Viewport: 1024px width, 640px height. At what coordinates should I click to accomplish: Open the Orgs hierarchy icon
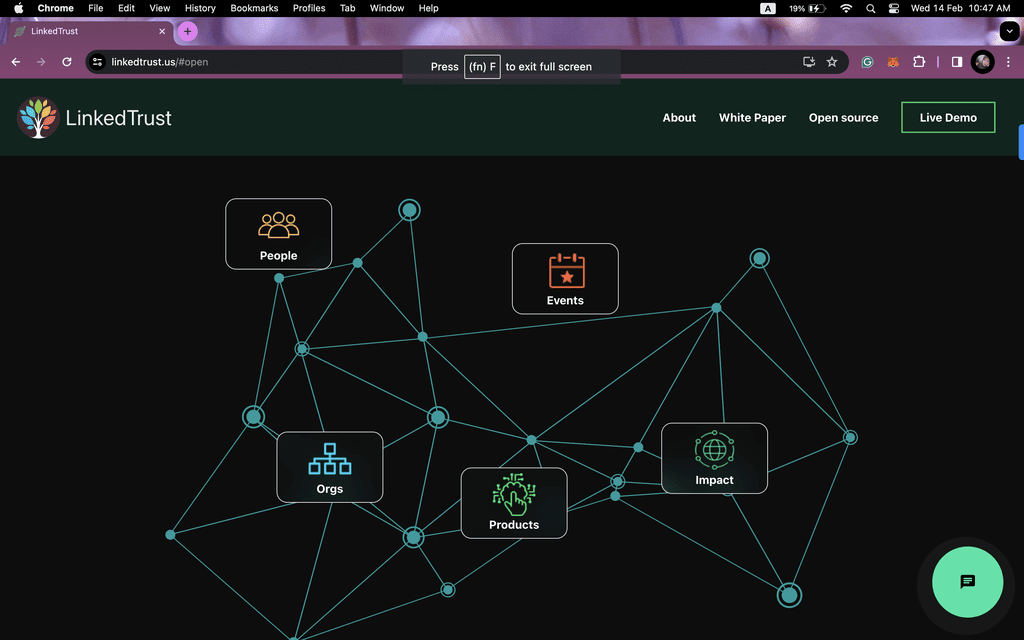(329, 459)
